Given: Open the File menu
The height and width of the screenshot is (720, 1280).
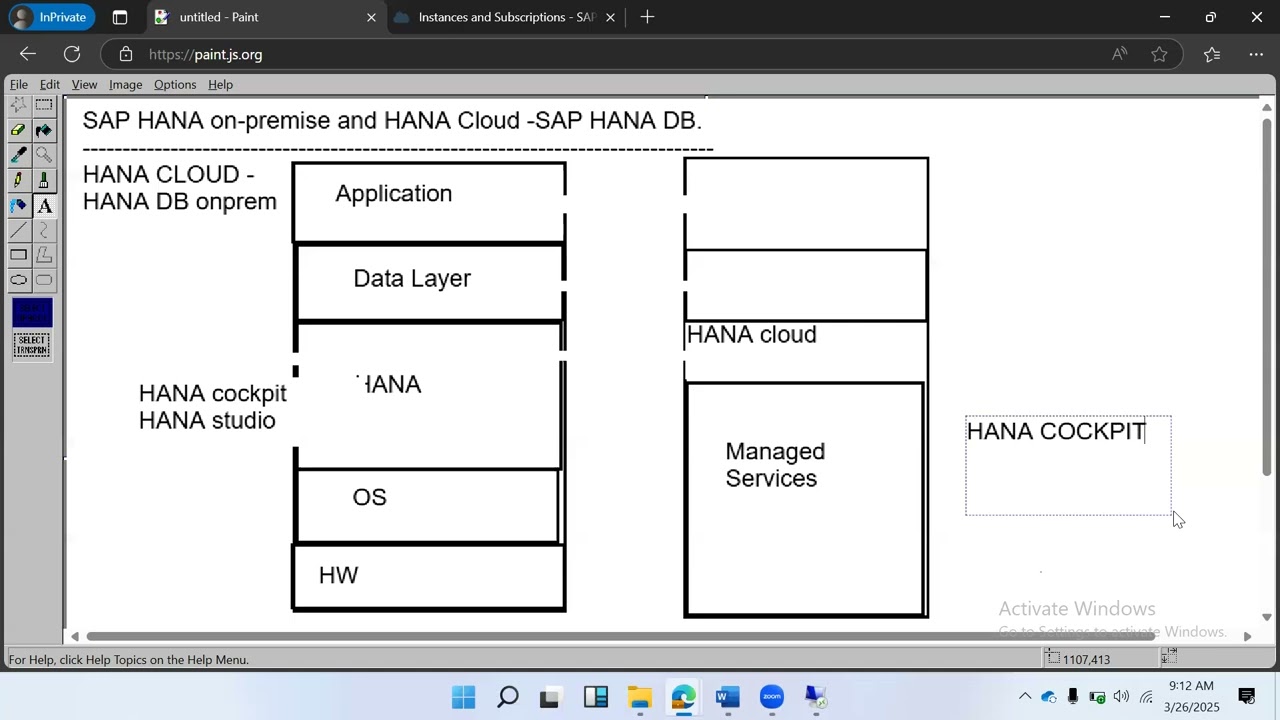Looking at the screenshot, I should [19, 85].
